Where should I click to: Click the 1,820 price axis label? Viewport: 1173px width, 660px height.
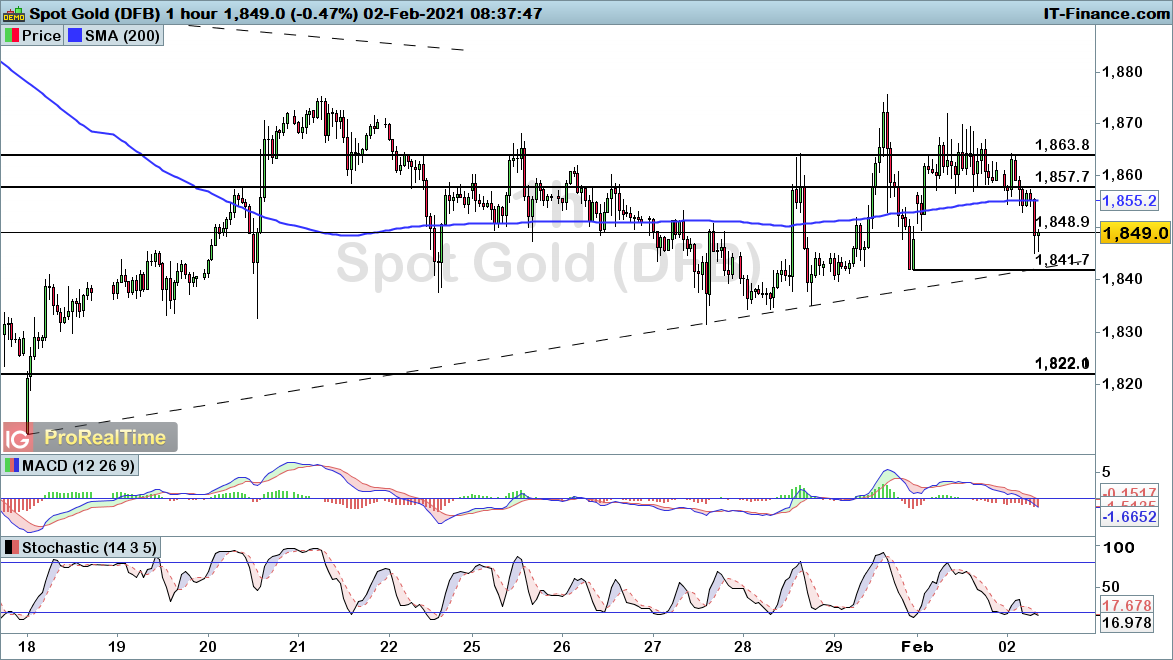(x=1122, y=384)
